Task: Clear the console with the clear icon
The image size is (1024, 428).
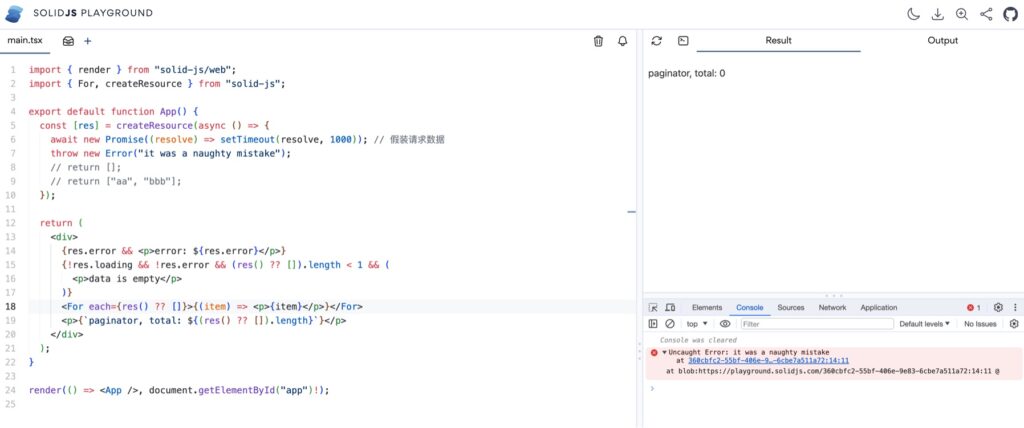Action: click(669, 324)
